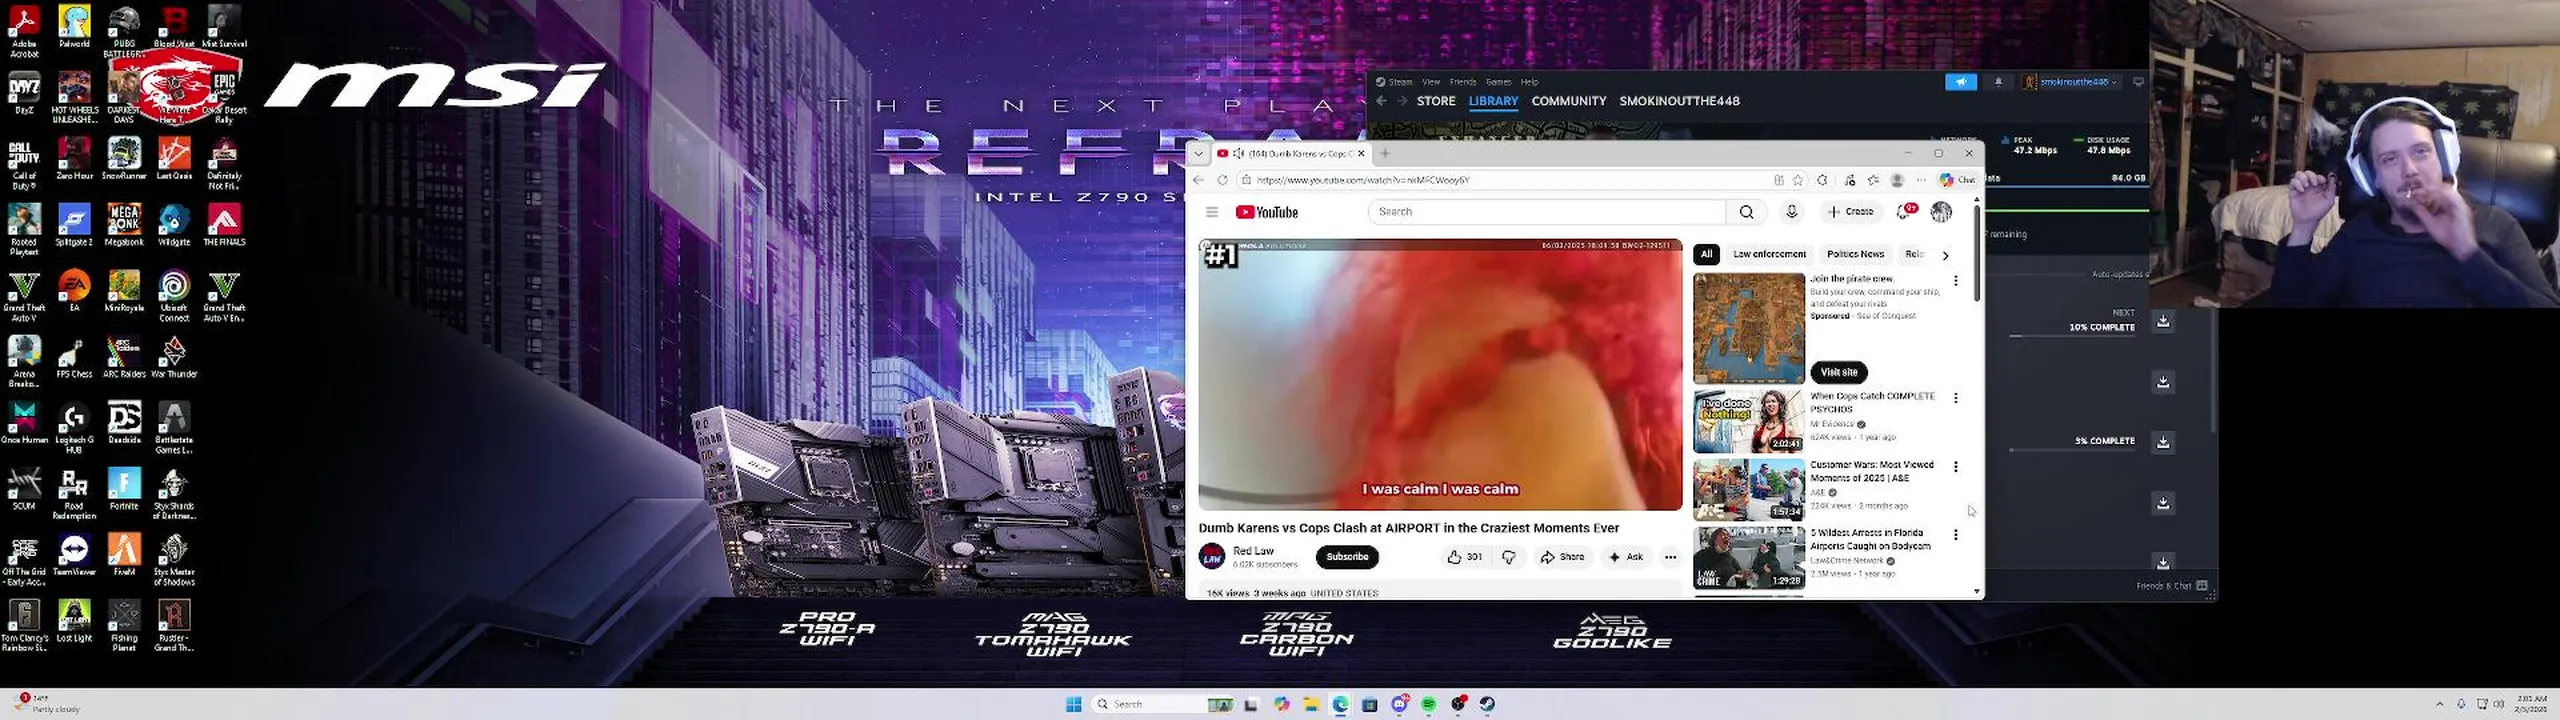Open the Edge profile icon
Screen dimensions: 2560x720
(1897, 180)
